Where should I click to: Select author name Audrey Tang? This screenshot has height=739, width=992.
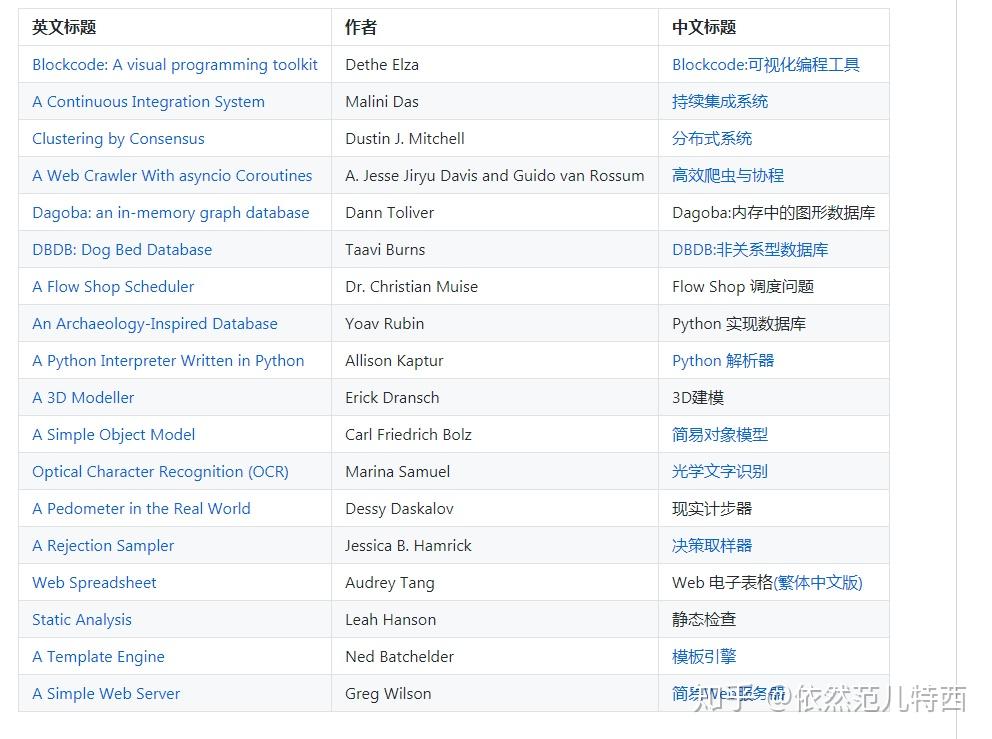point(390,583)
